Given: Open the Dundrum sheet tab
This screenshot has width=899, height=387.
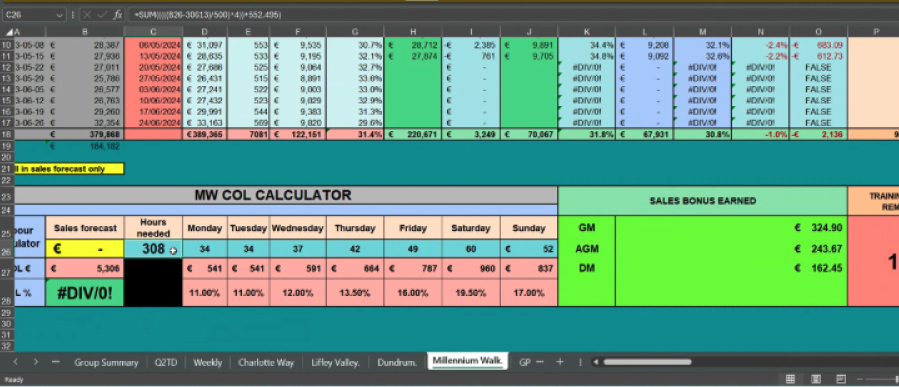Looking at the screenshot, I should 397,362.
